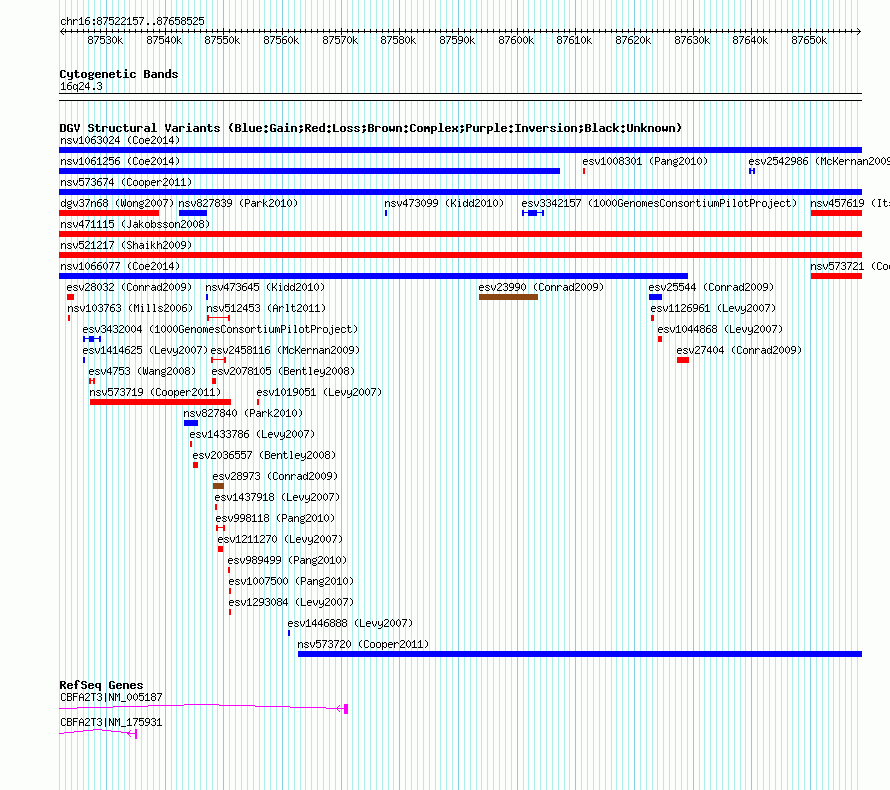Click the red dgv37n68 (Wong2007) loss bar

coord(109,213)
